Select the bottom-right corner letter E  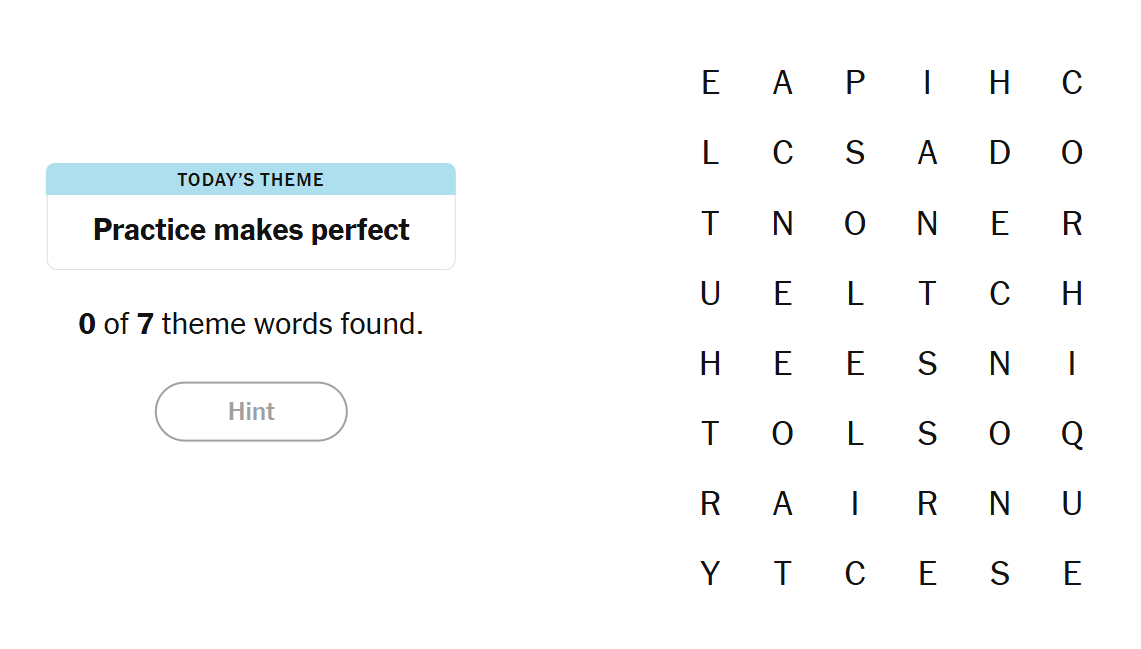1072,574
